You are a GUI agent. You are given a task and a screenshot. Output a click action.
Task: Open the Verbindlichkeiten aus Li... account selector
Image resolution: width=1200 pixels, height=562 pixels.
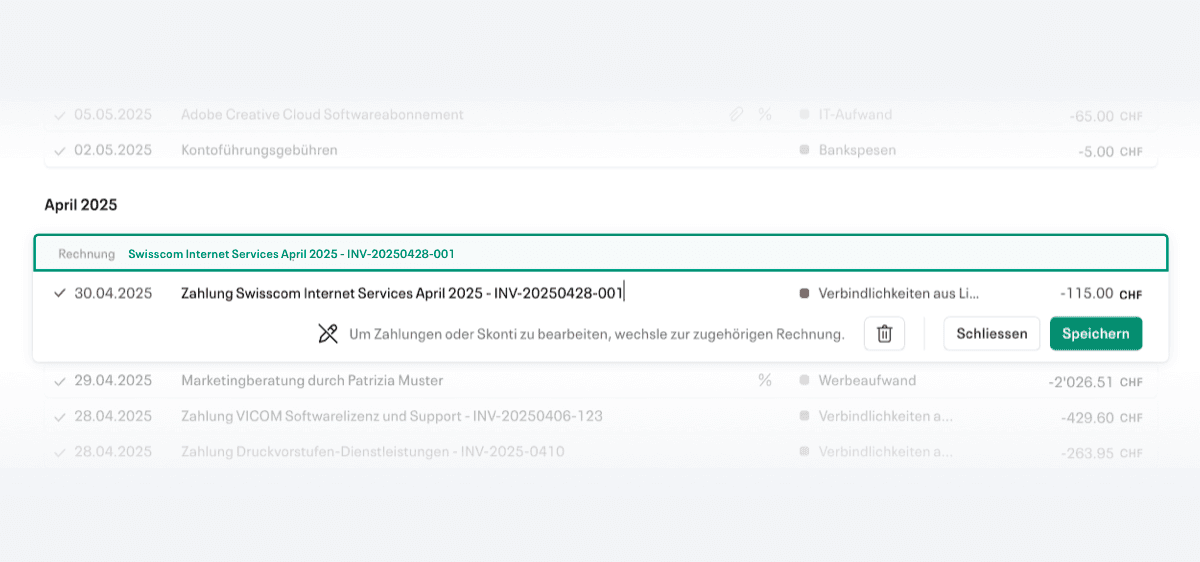[x=890, y=294]
